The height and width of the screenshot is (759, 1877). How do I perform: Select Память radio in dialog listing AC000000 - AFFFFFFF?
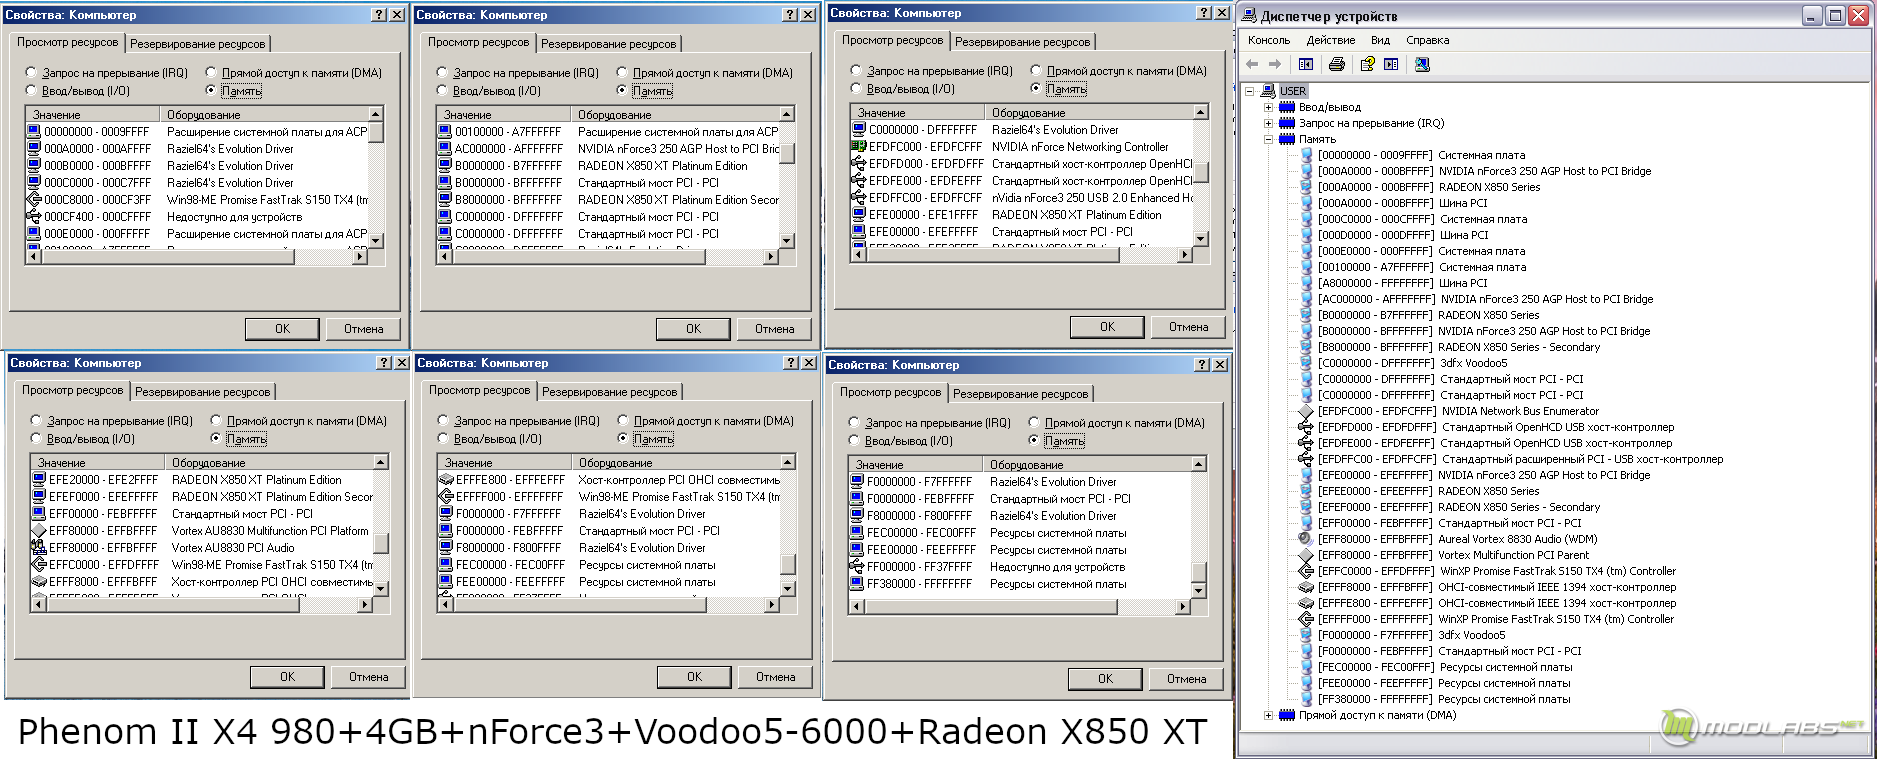click(622, 90)
